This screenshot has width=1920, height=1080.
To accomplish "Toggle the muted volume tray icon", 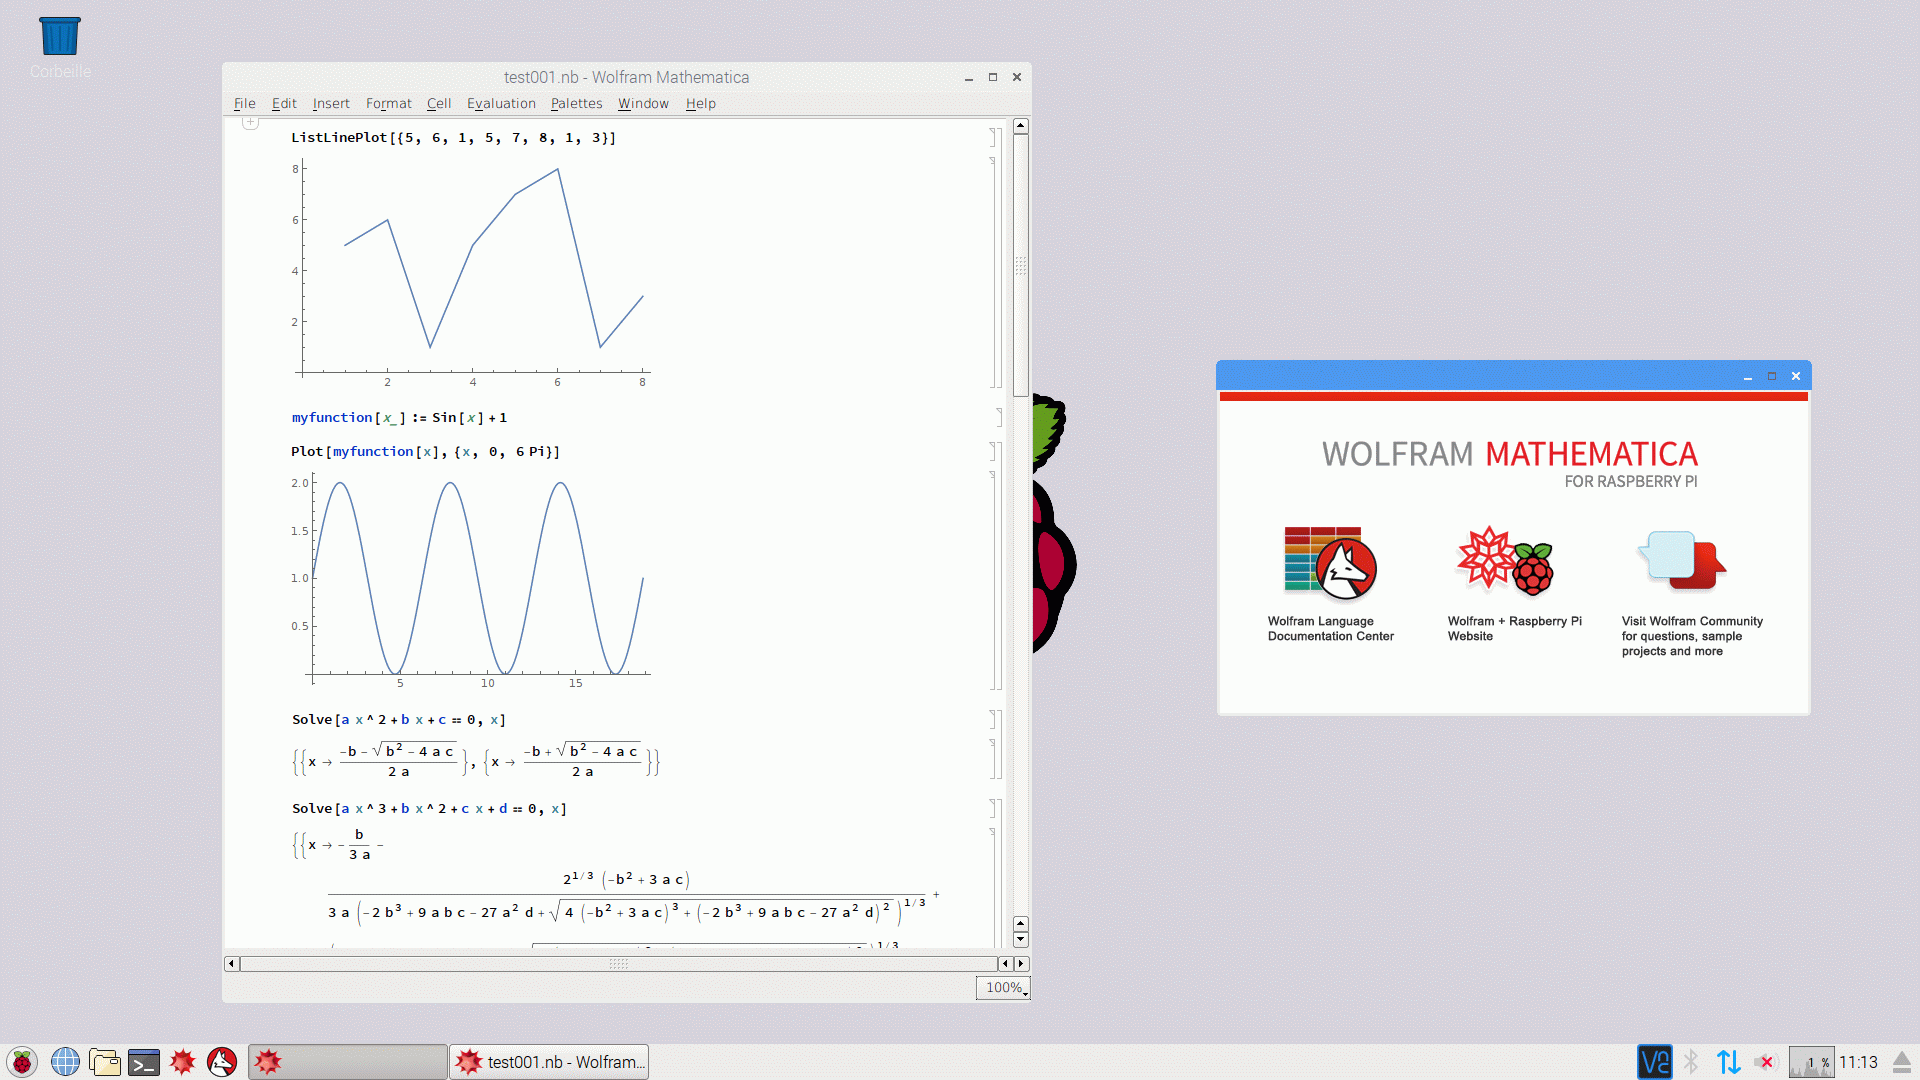I will (x=1766, y=1062).
